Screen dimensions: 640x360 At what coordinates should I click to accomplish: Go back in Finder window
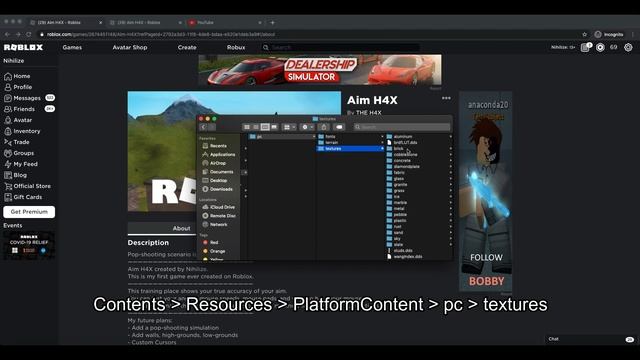point(203,127)
